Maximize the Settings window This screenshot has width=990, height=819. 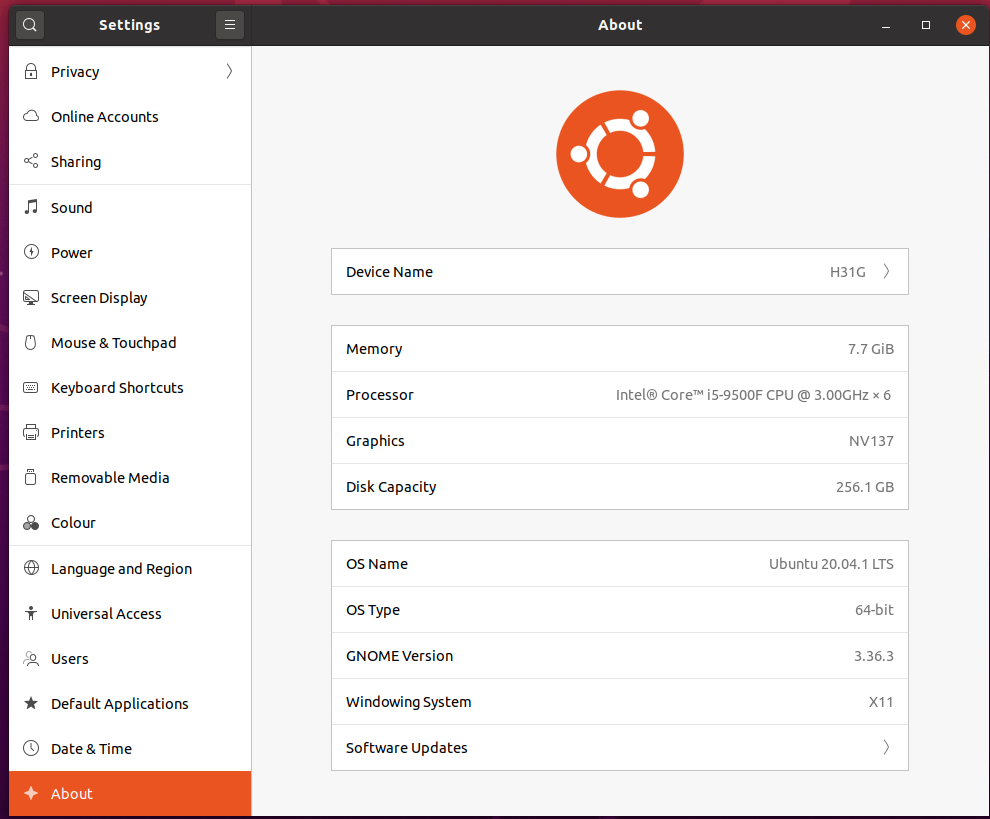[x=926, y=25]
